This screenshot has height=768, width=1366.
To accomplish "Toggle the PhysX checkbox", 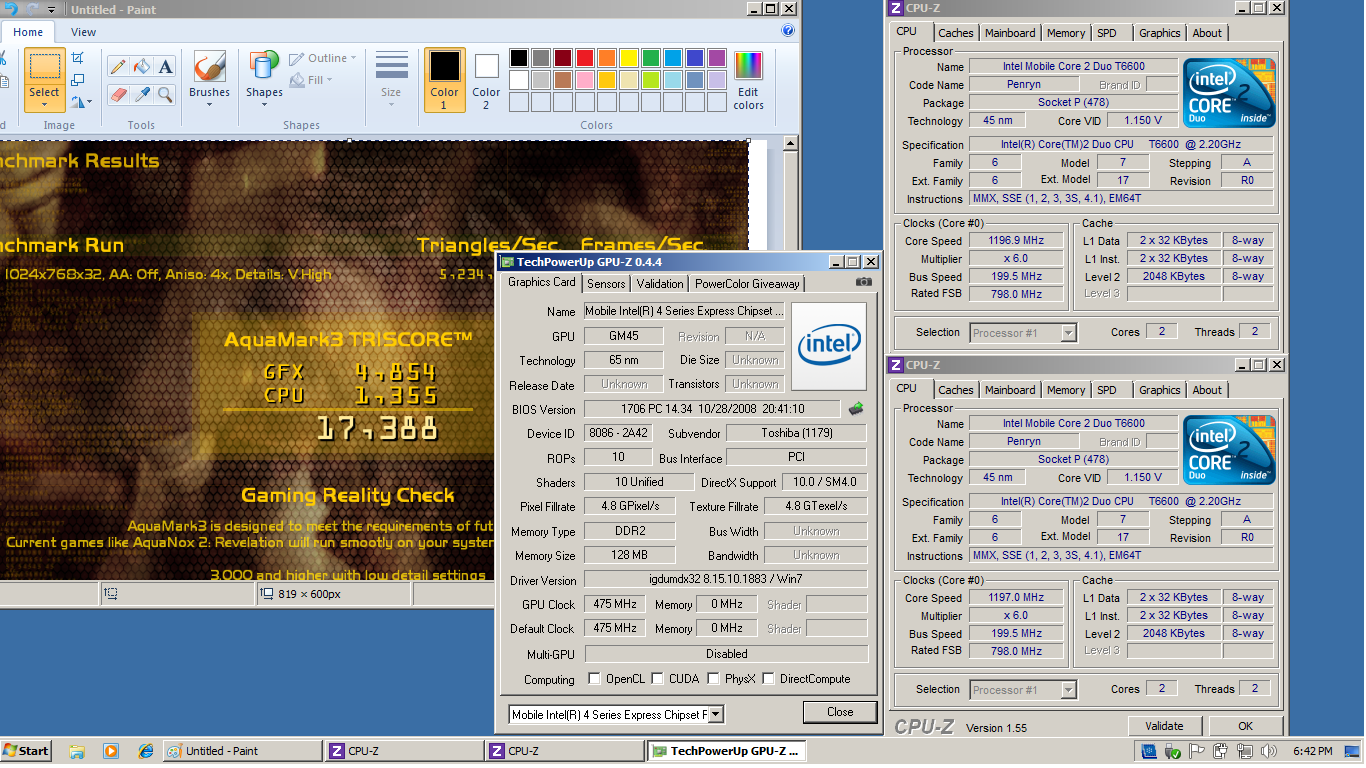I will click(x=714, y=679).
